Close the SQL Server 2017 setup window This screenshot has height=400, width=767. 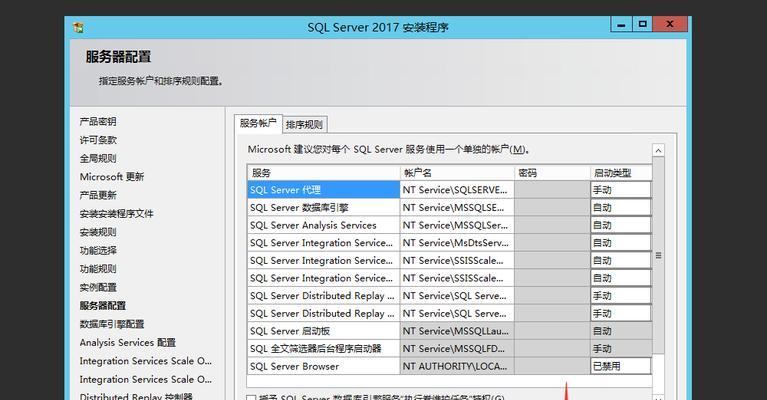point(670,24)
